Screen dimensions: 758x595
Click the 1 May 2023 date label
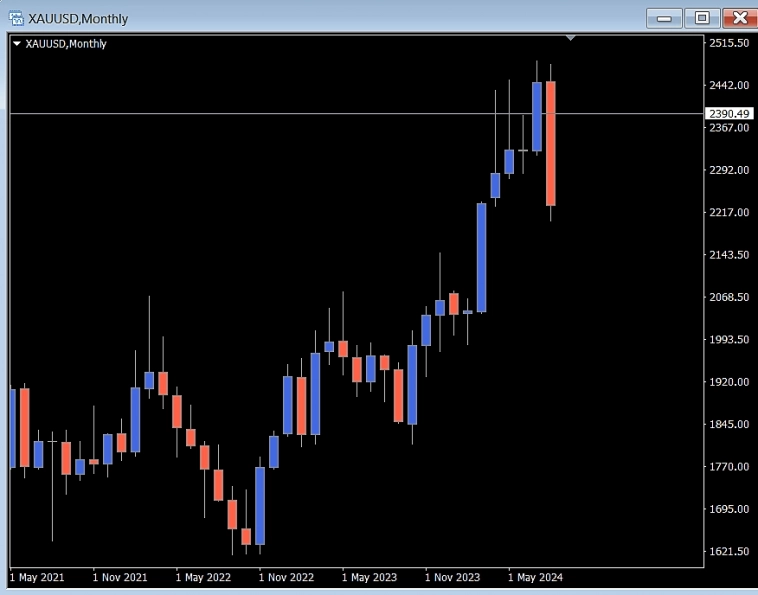[x=369, y=577]
